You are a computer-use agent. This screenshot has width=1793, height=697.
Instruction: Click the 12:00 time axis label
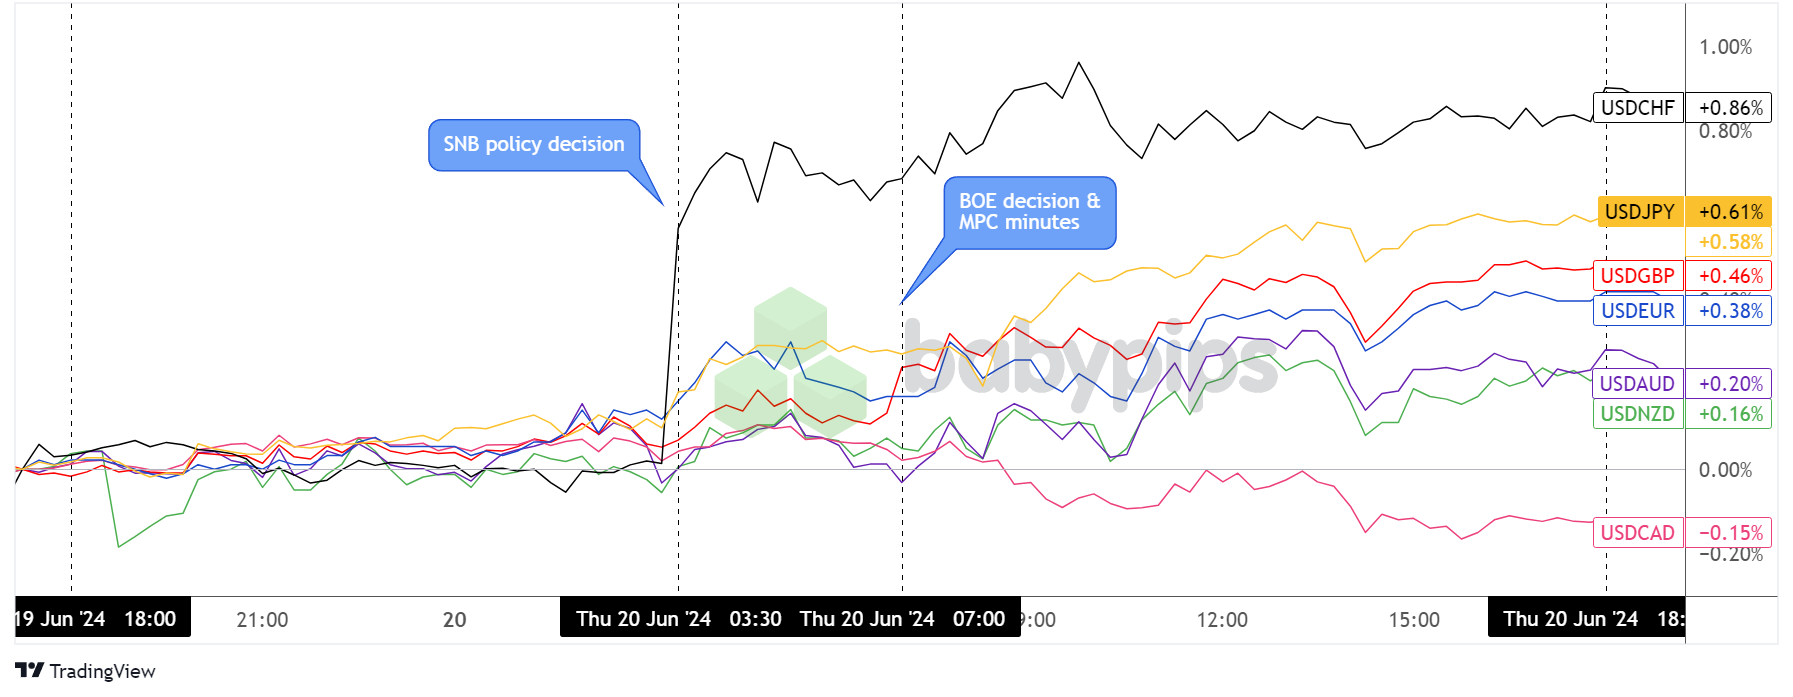pyautogui.click(x=1222, y=620)
